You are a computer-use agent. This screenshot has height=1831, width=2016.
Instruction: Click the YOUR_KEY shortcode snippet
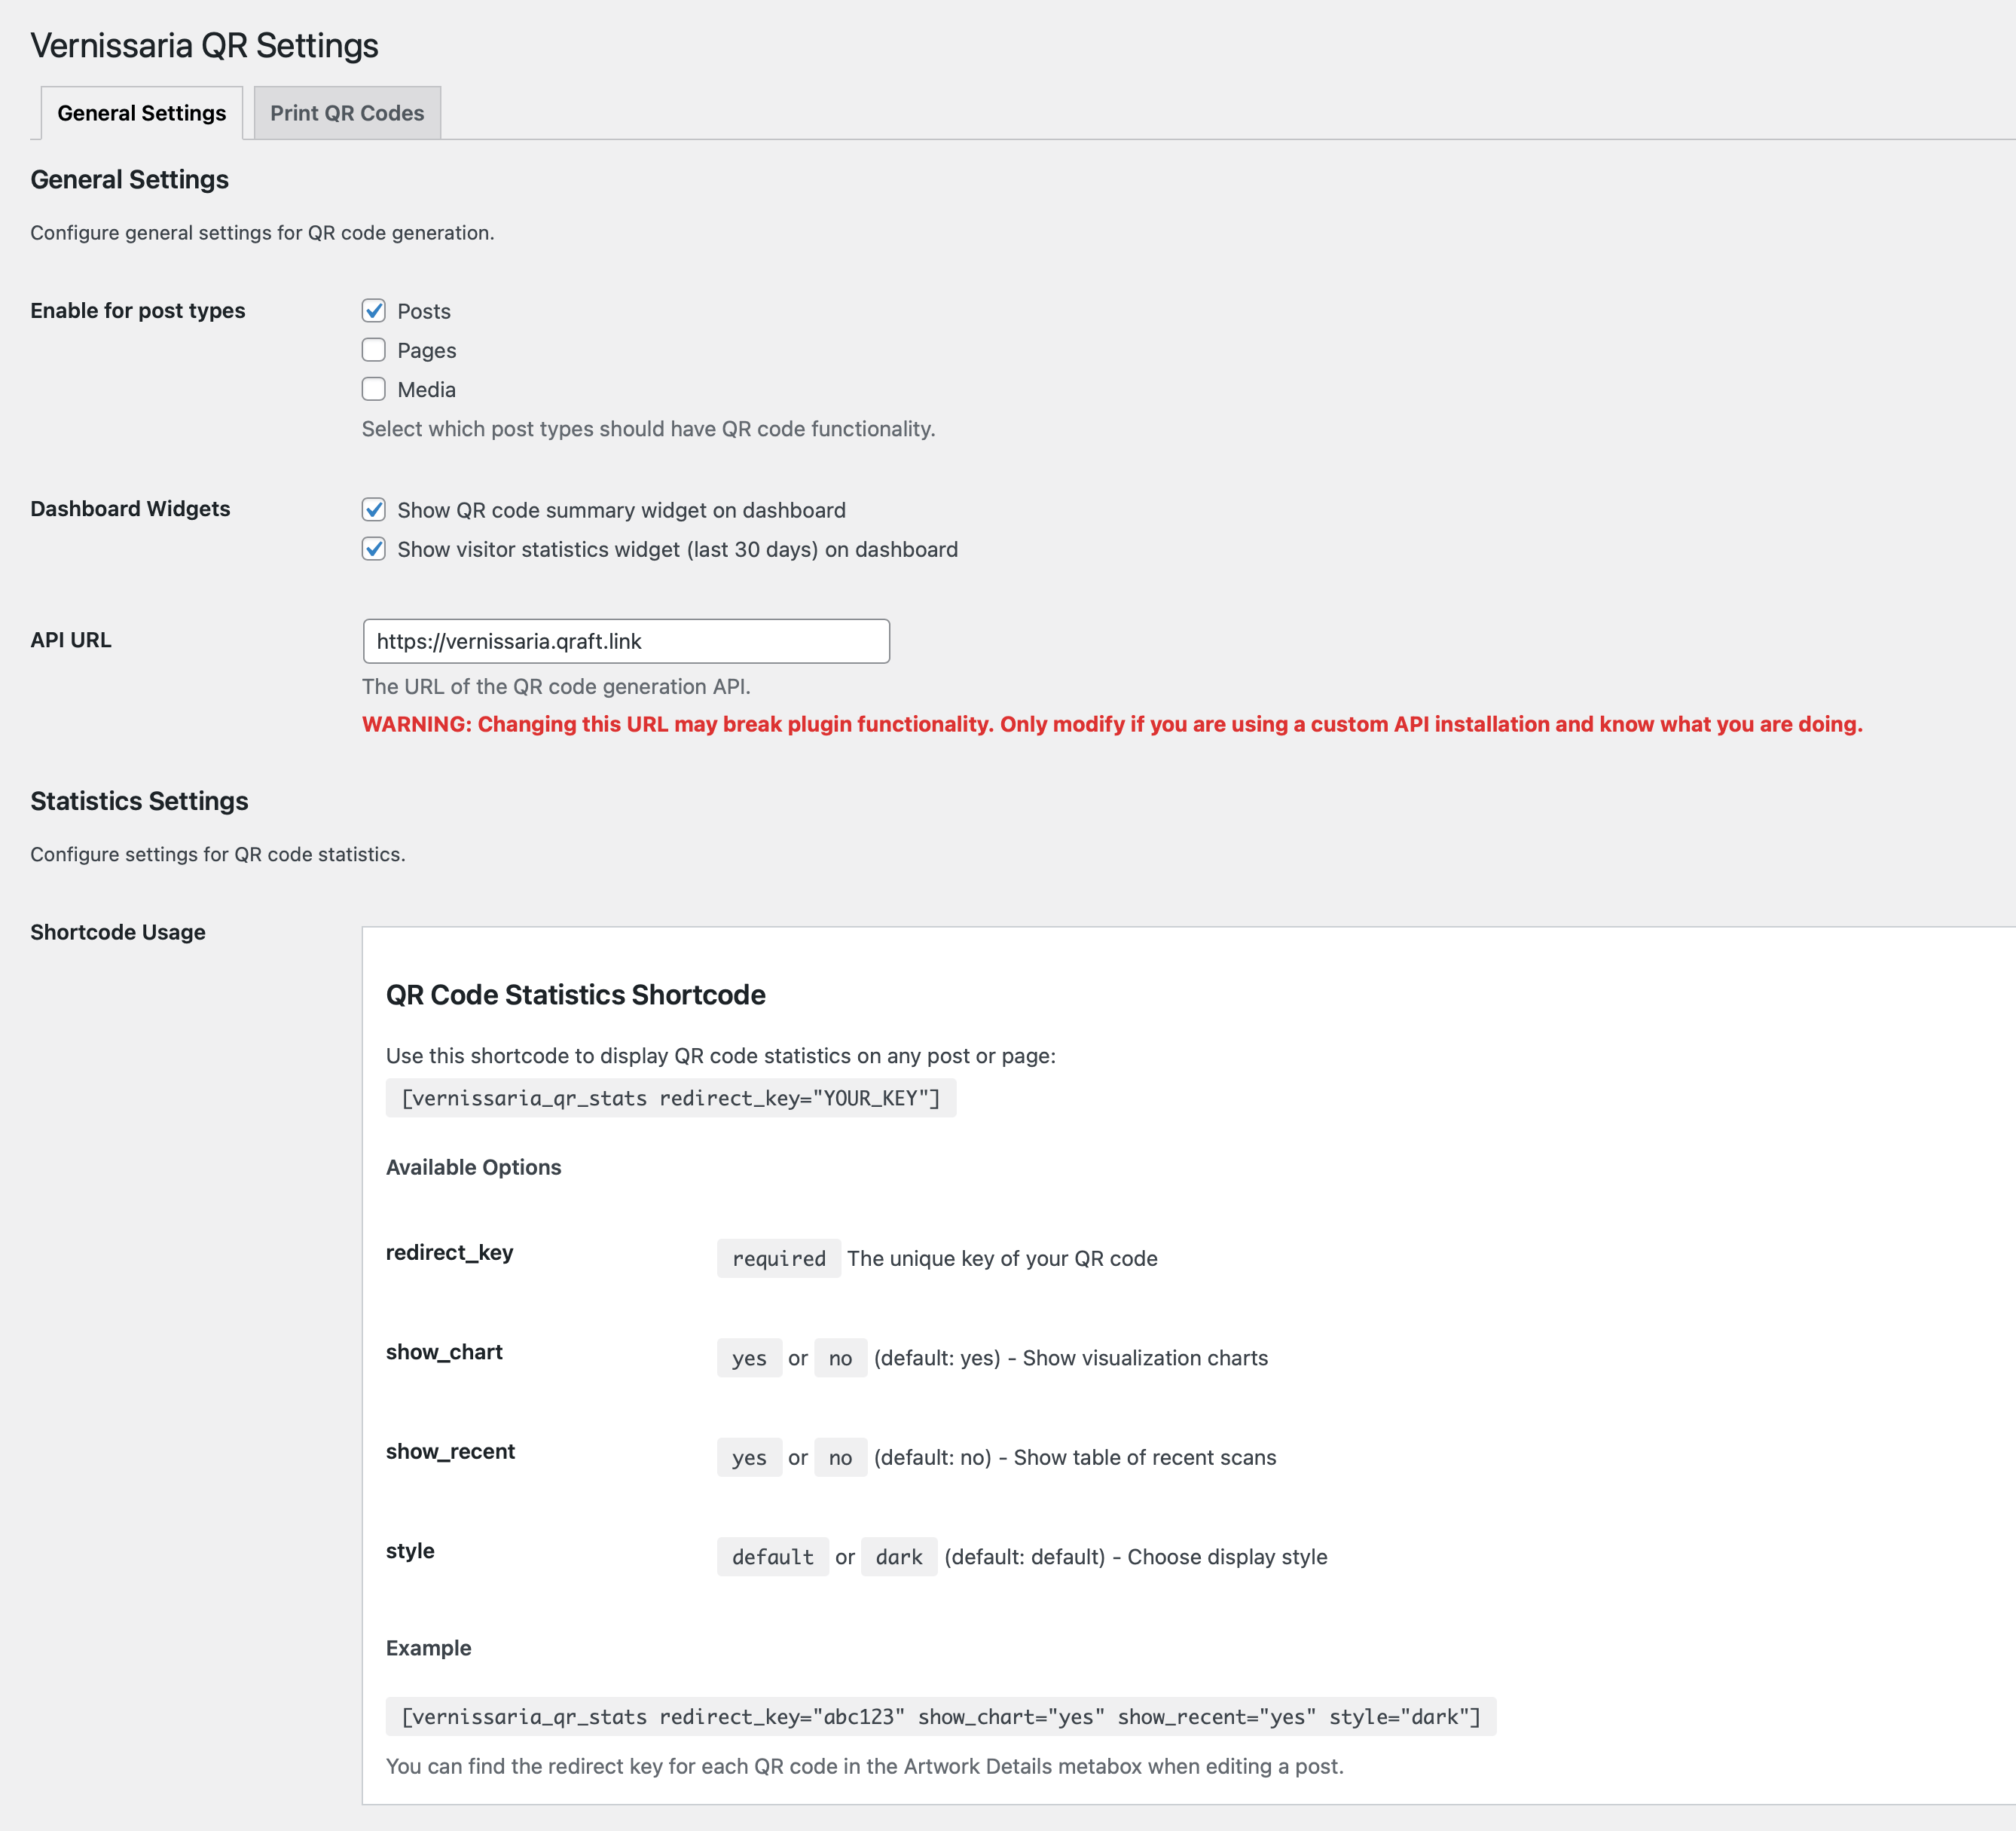(670, 1098)
